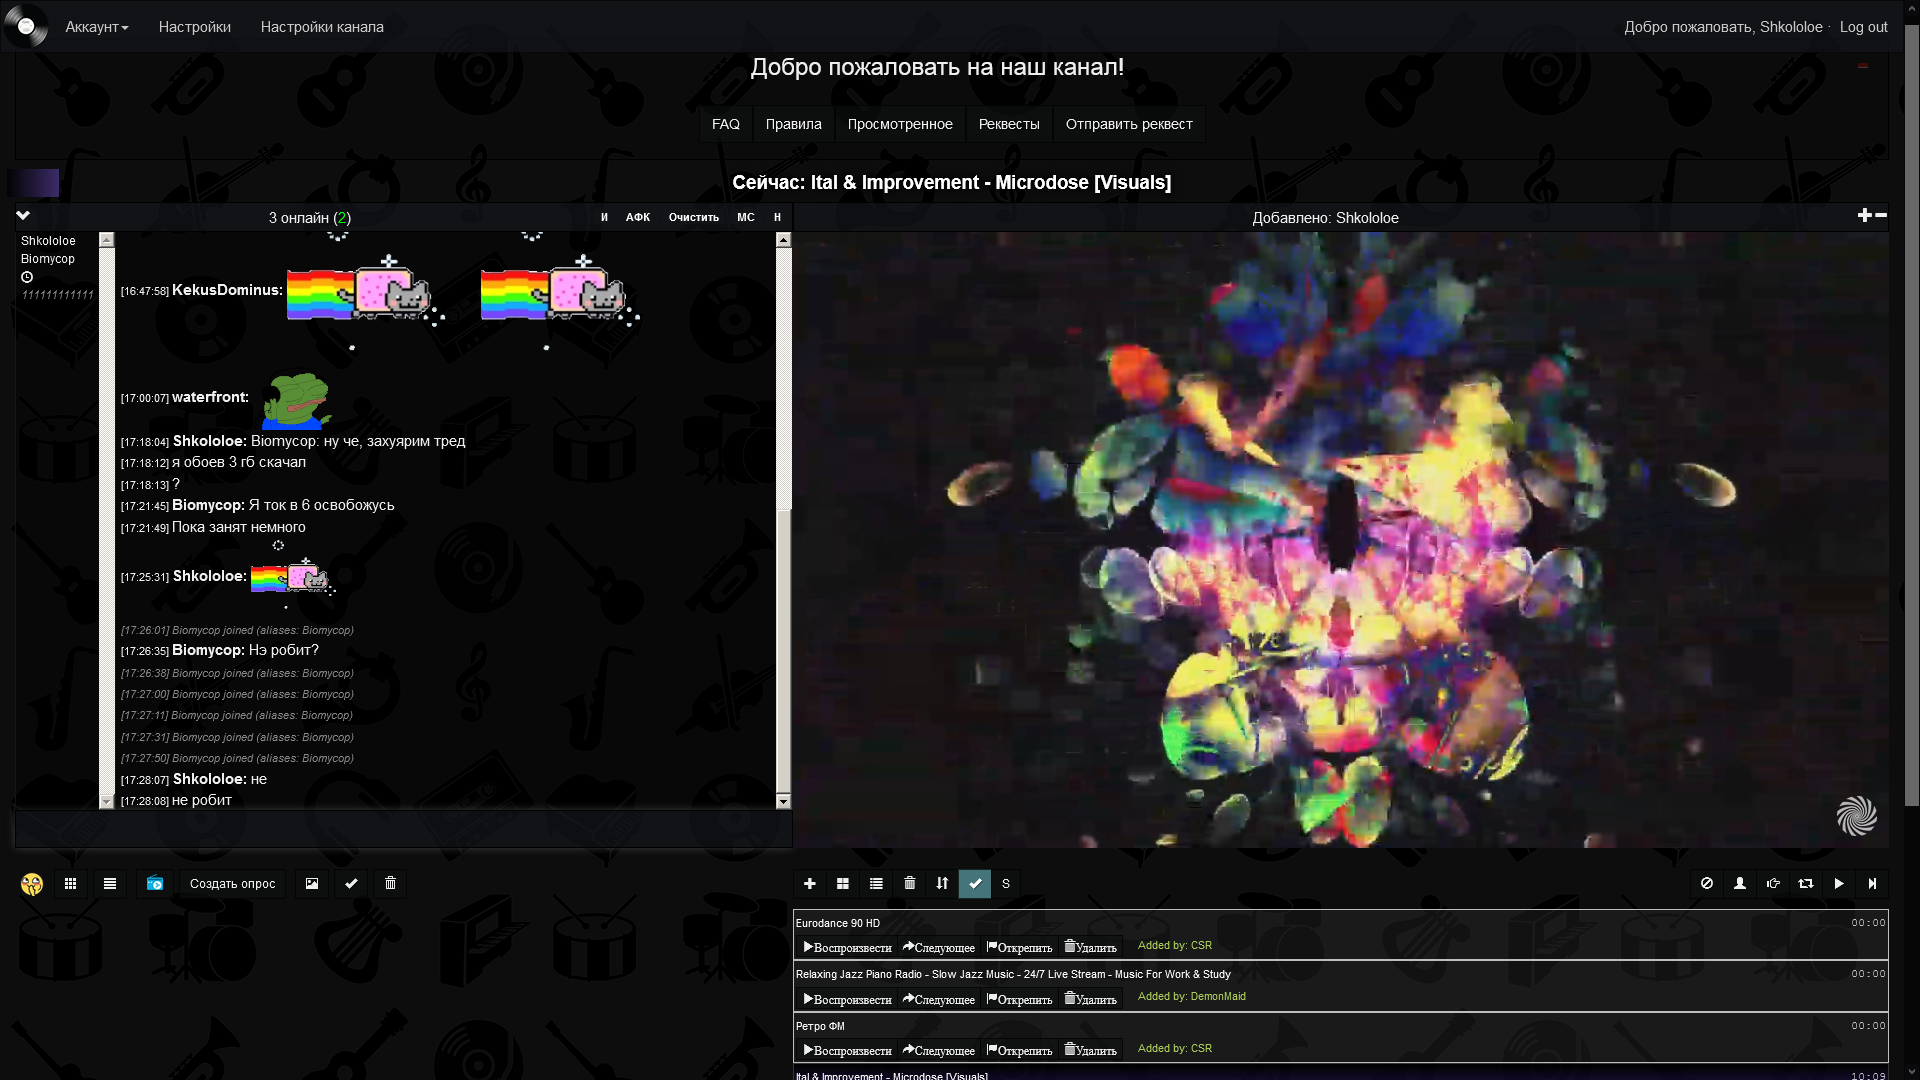This screenshot has height=1080, width=1920.
Task: Expand video size with plus icon
Action: tap(1863, 216)
